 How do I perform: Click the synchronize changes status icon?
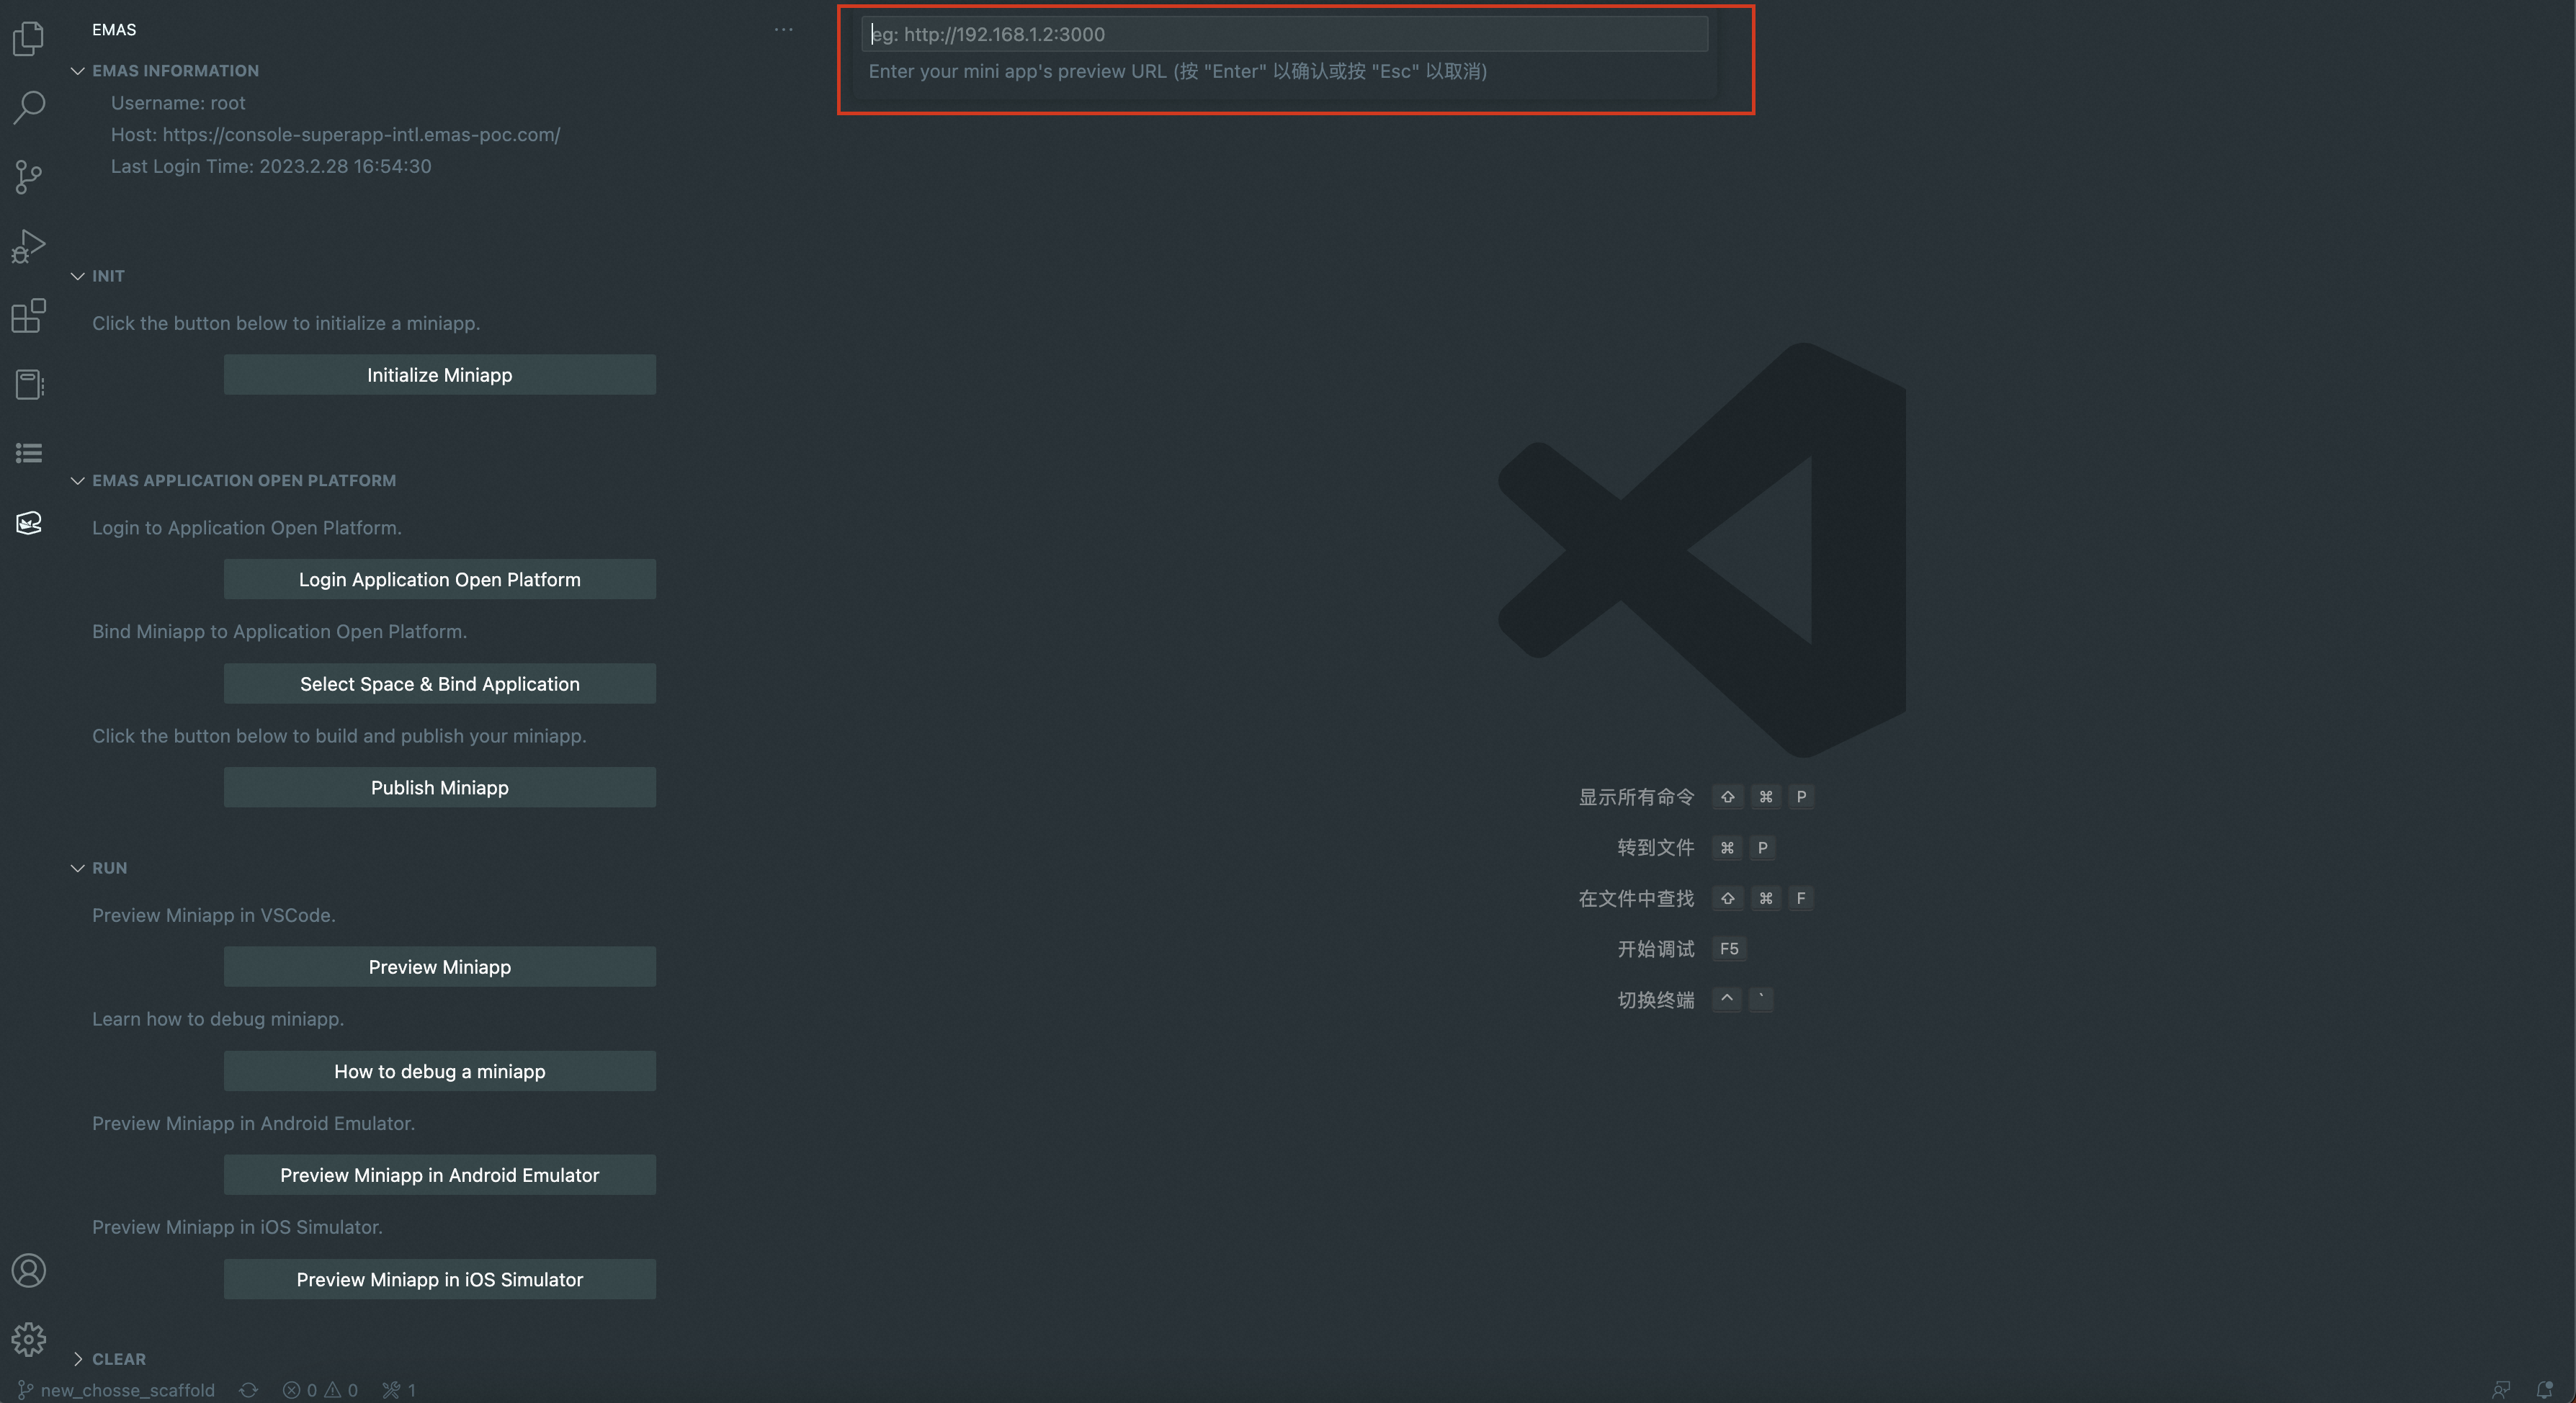[249, 1390]
